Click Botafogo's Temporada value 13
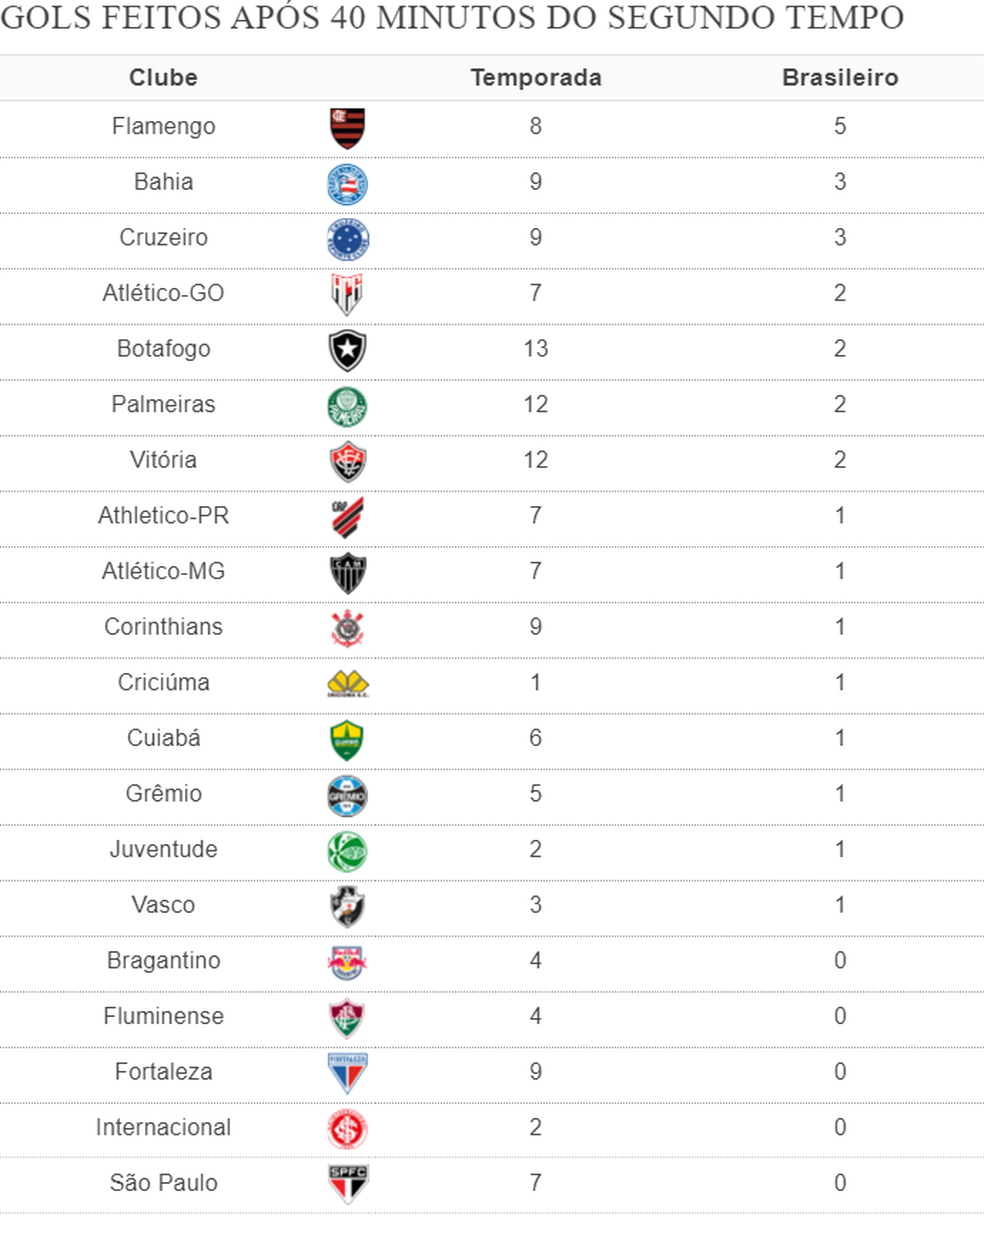 (536, 349)
